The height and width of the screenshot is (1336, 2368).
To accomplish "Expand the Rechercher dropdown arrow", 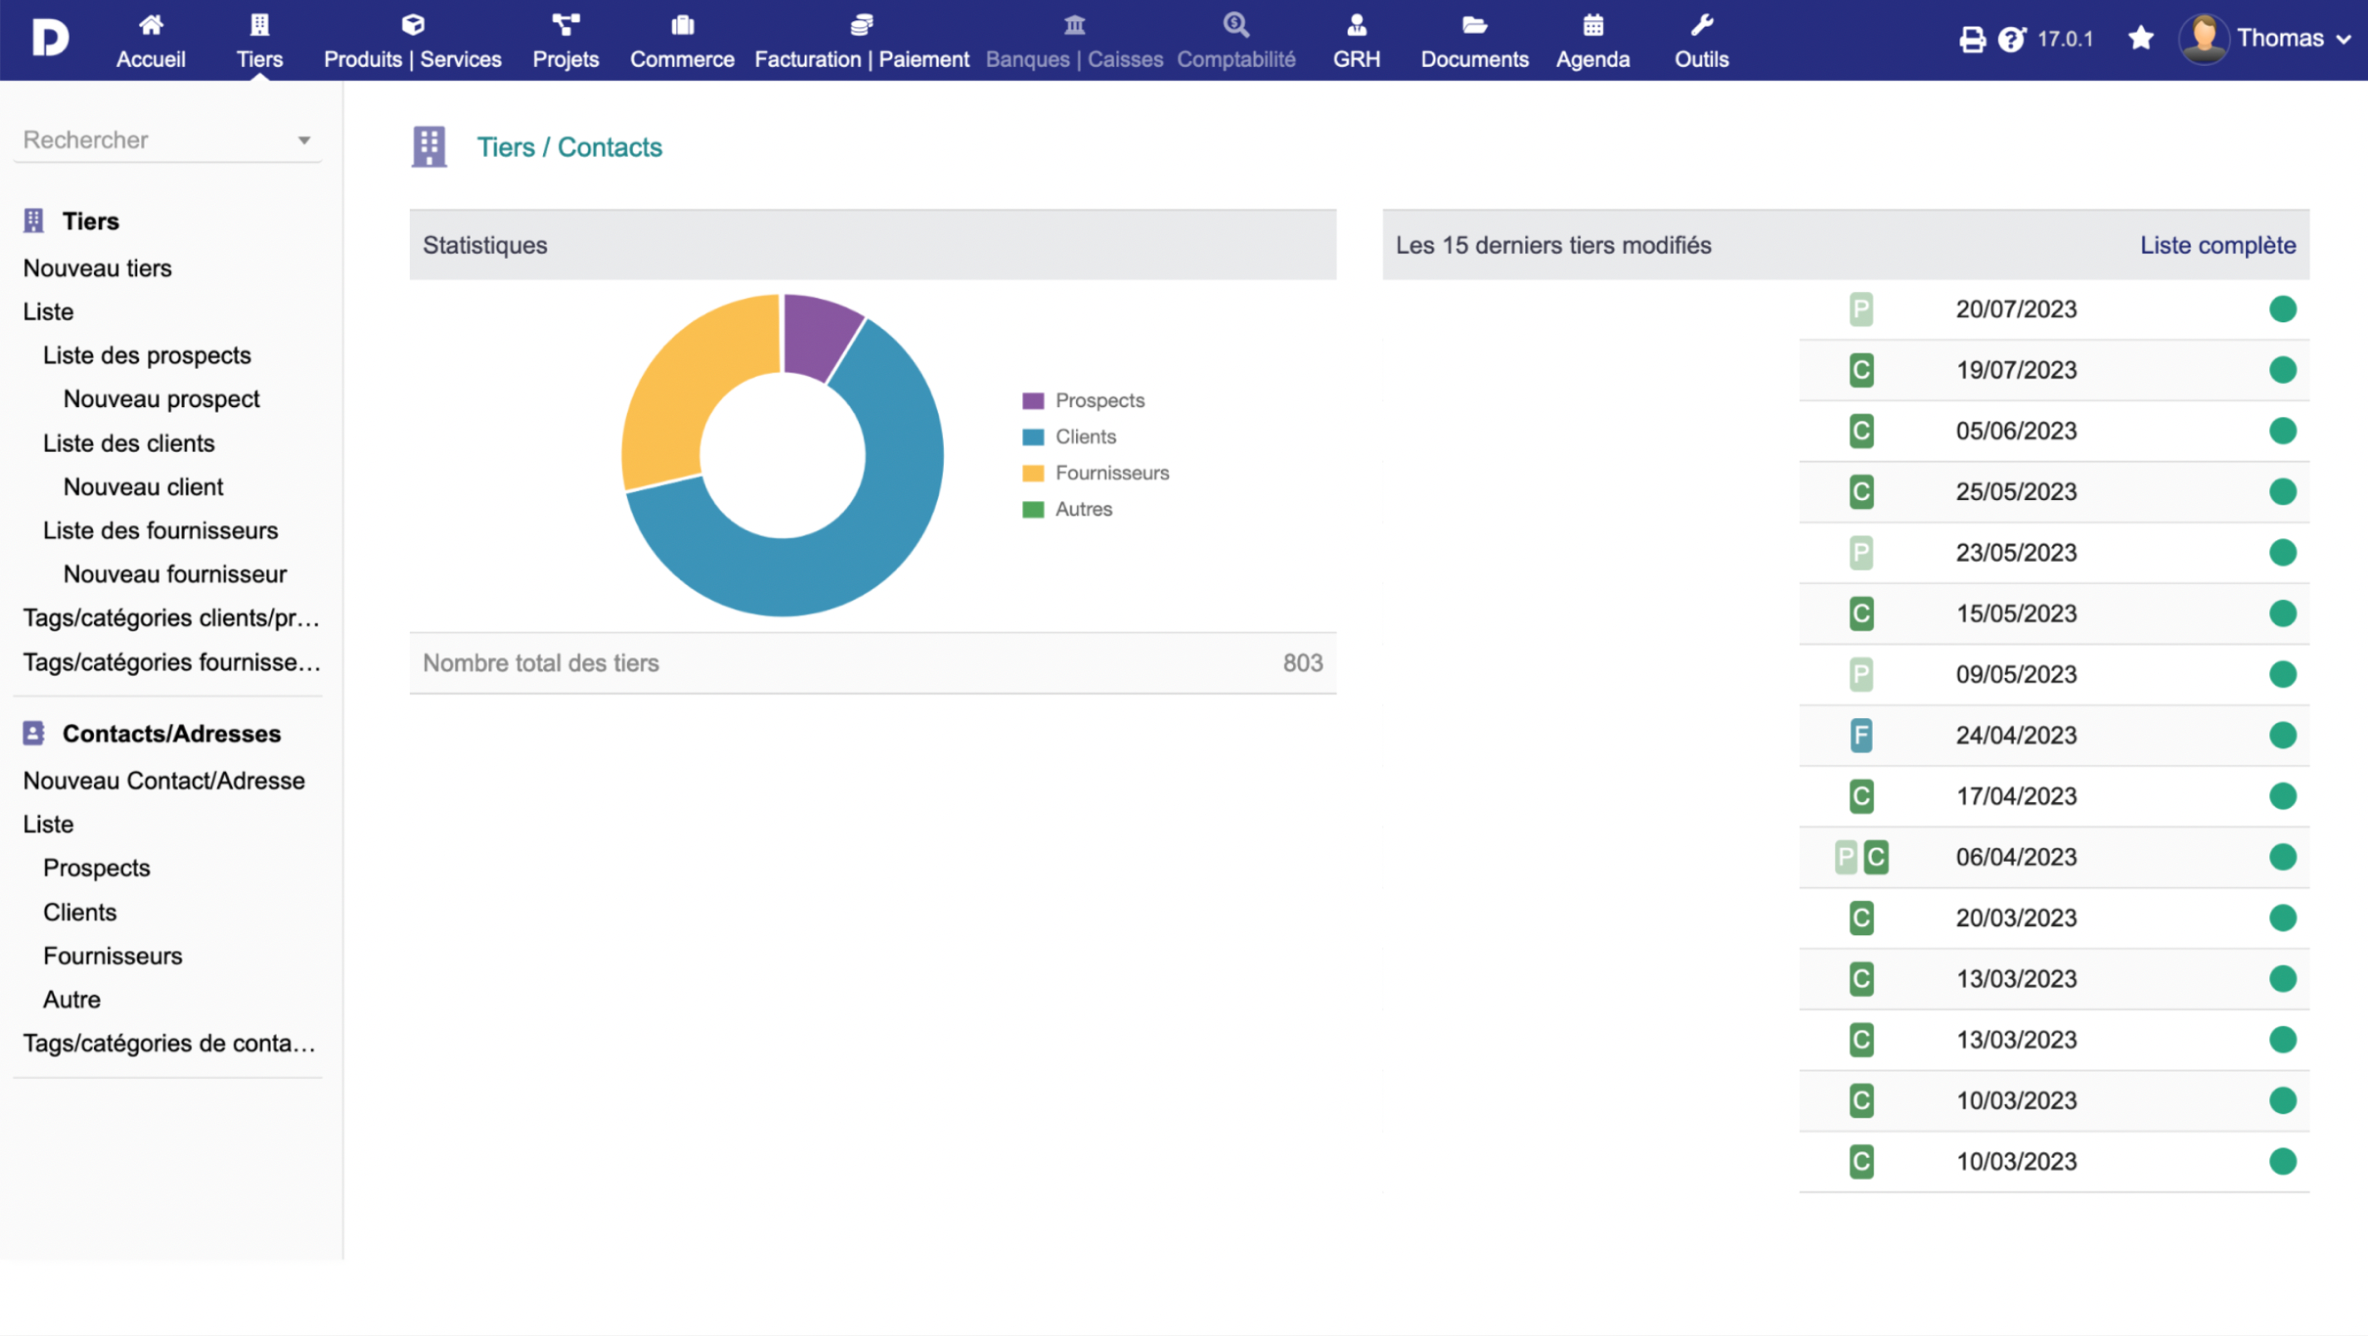I will tap(304, 141).
